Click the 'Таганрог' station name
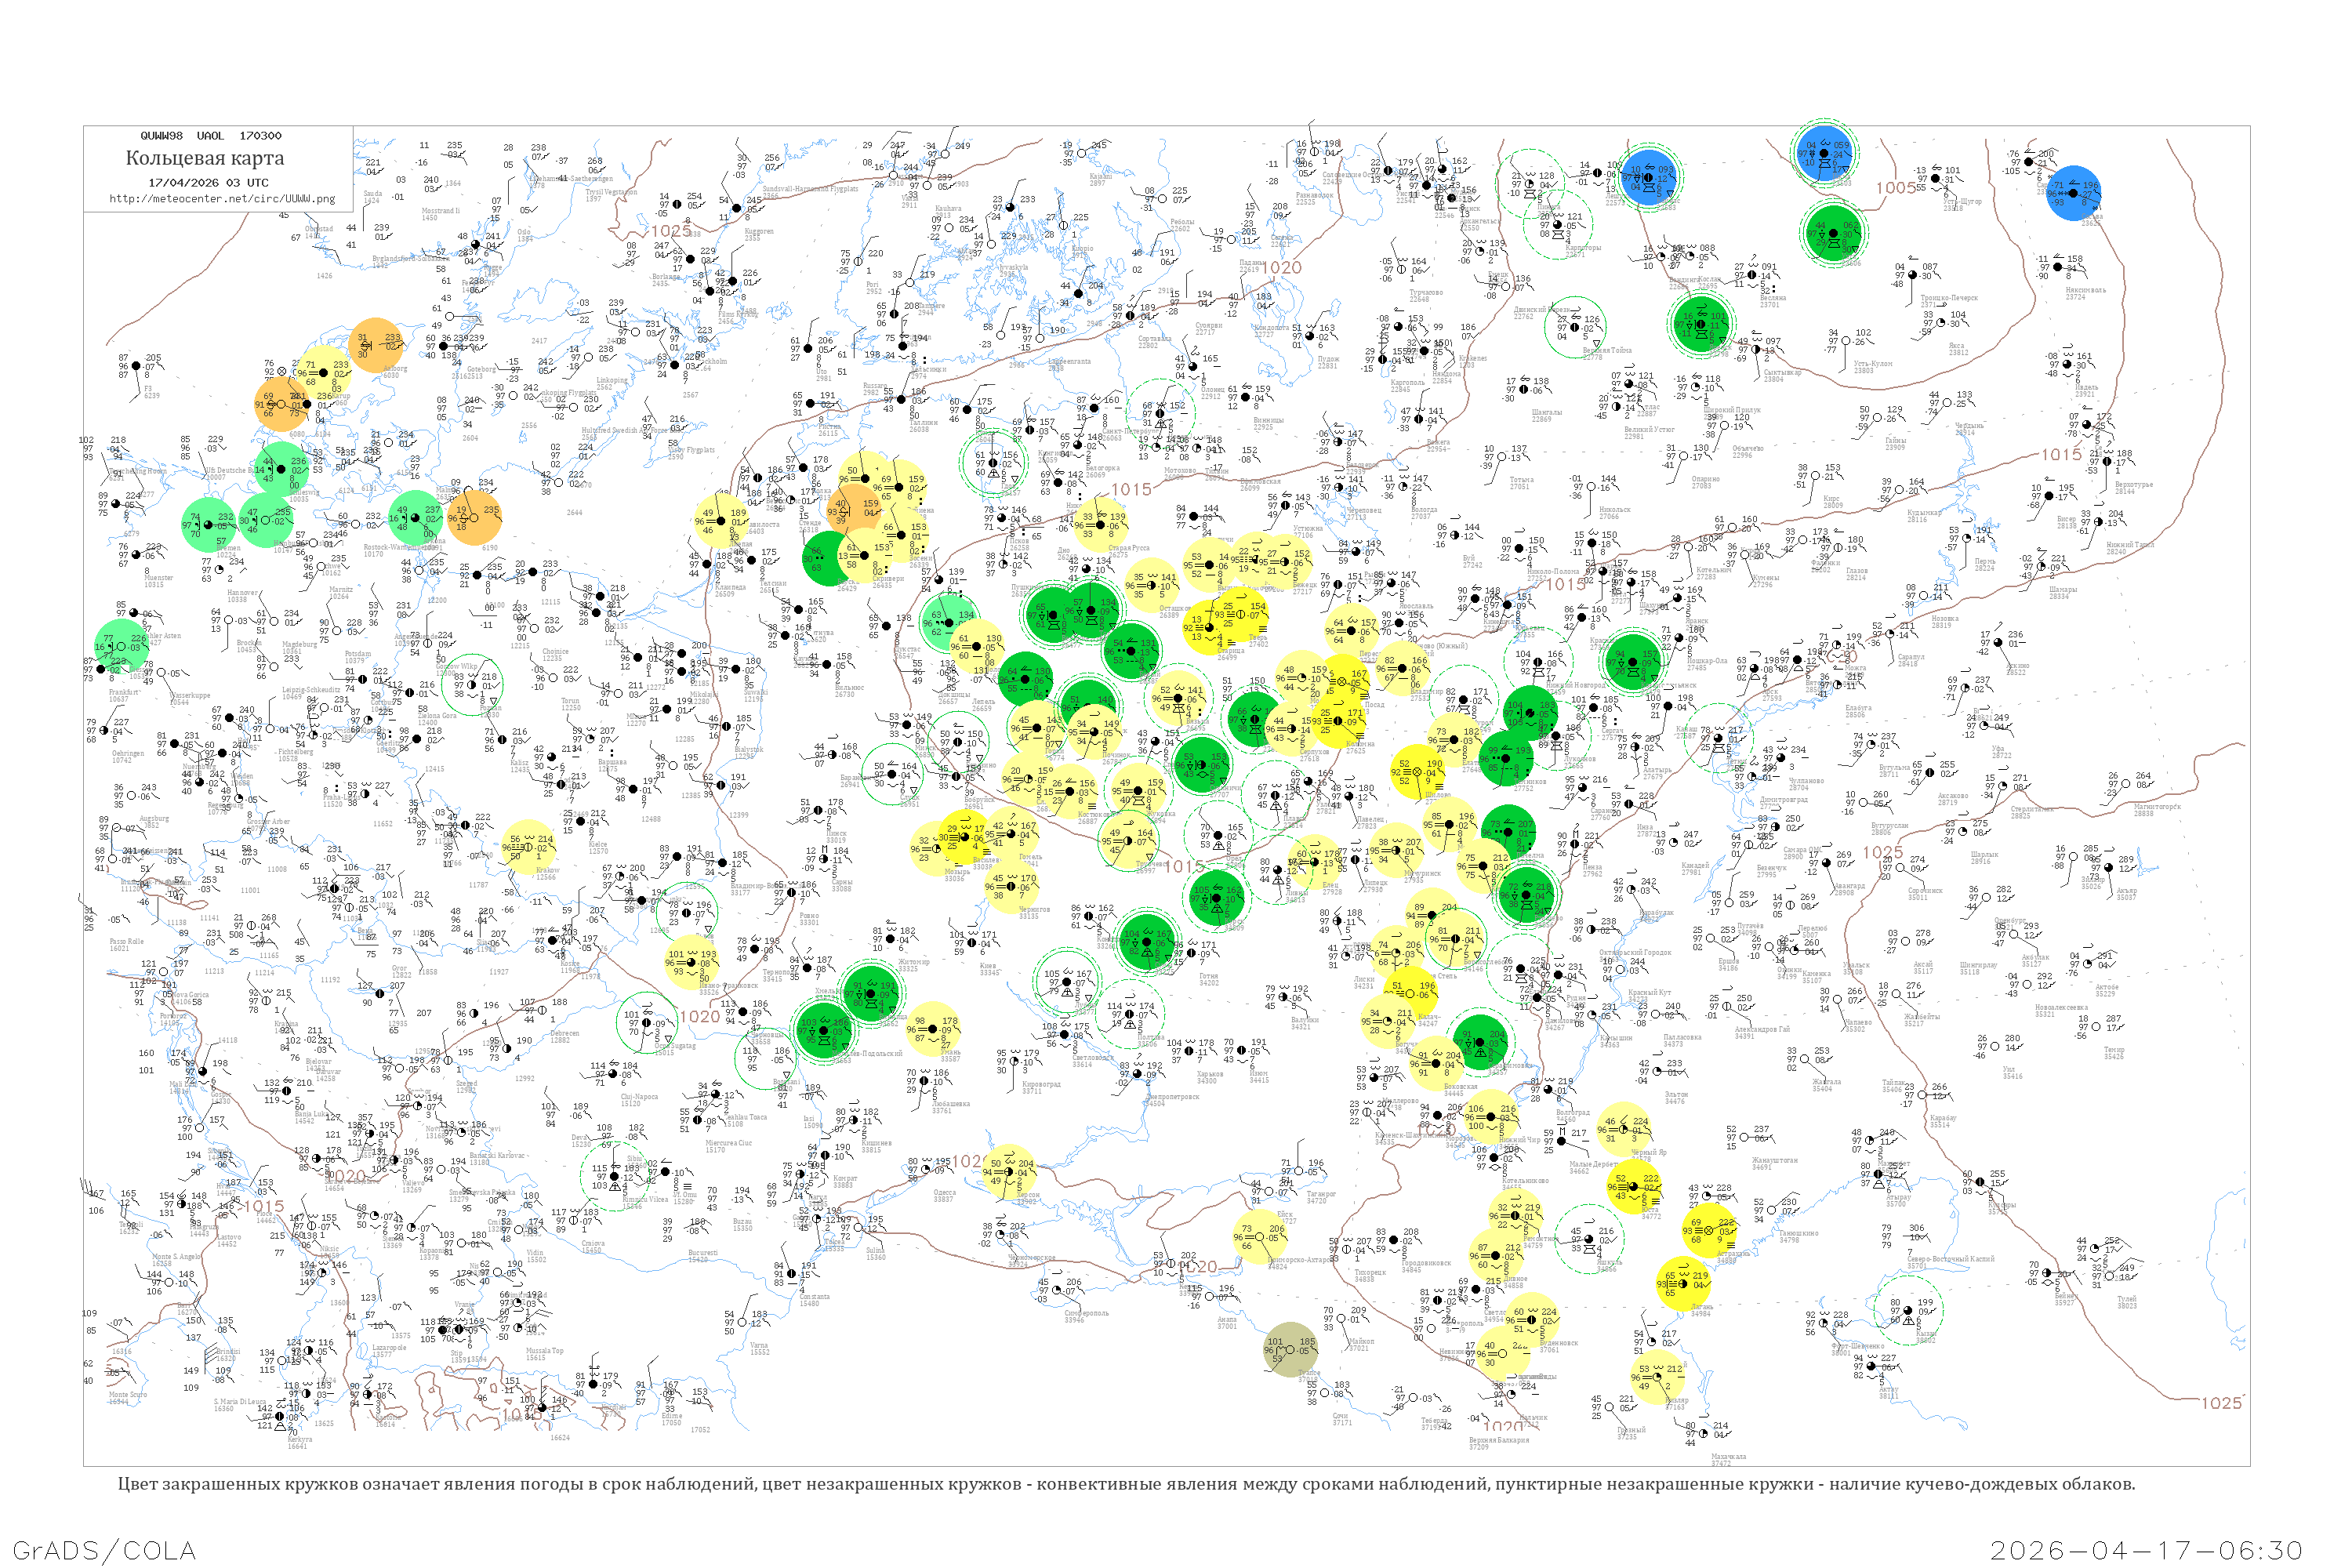 [x=1321, y=1194]
